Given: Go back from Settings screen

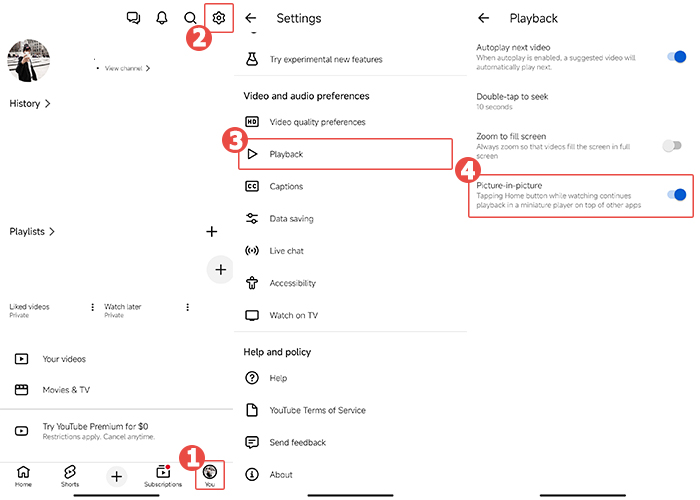Looking at the screenshot, I should [251, 18].
